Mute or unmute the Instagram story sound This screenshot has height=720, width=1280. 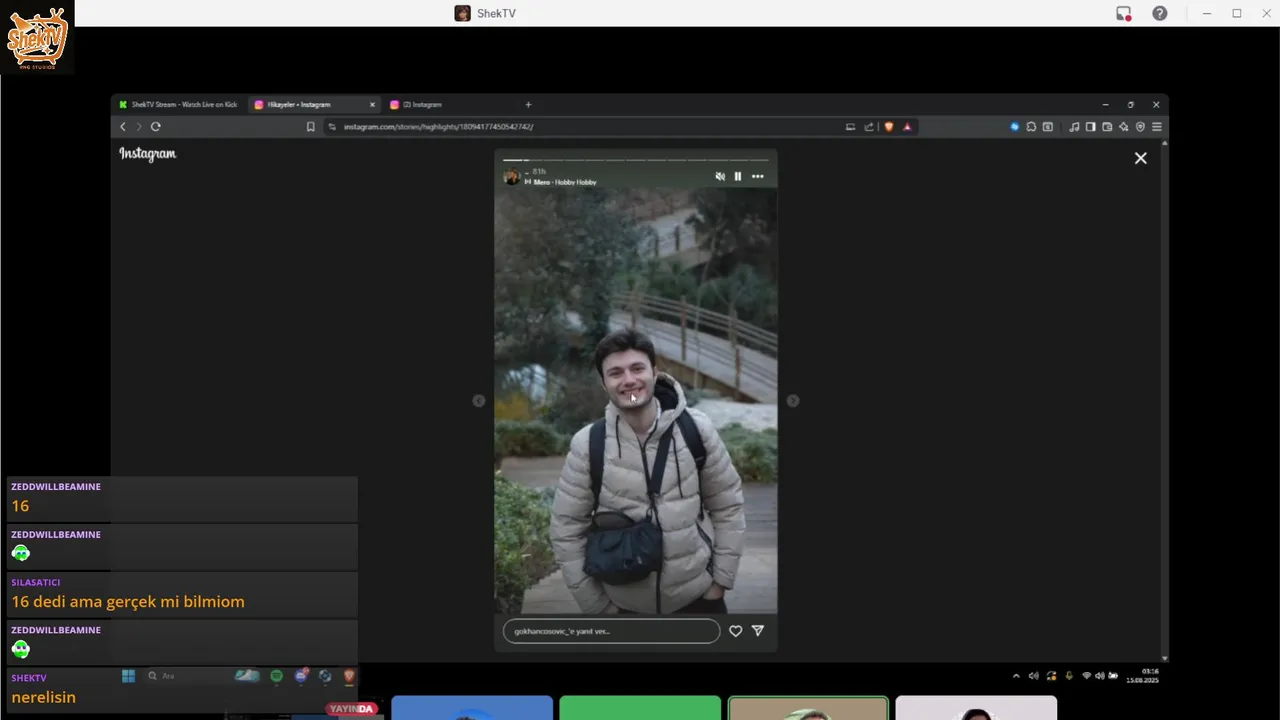click(x=720, y=176)
